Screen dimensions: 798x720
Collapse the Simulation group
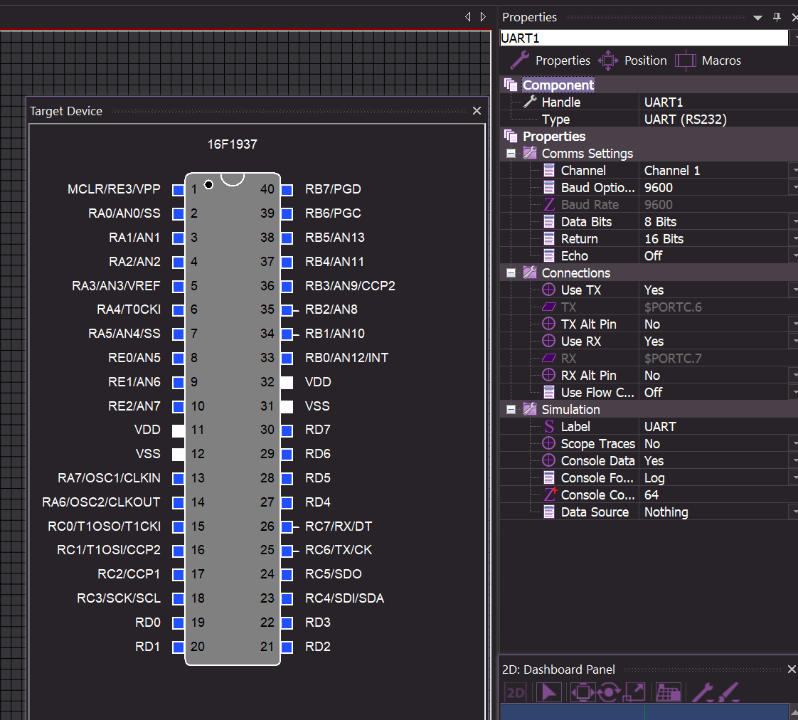point(511,410)
